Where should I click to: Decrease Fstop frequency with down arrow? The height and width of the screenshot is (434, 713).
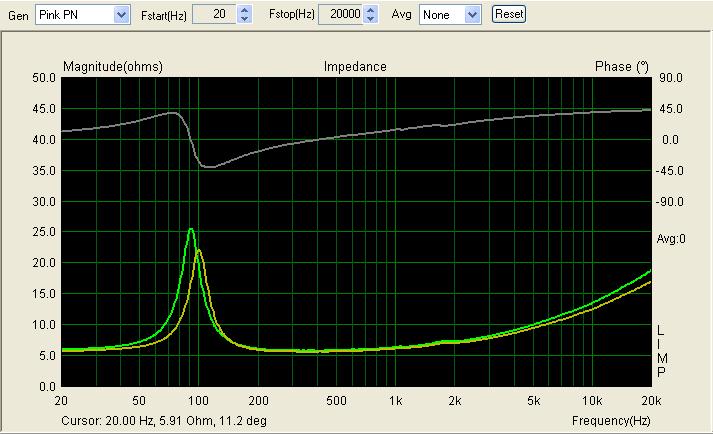coord(371,19)
